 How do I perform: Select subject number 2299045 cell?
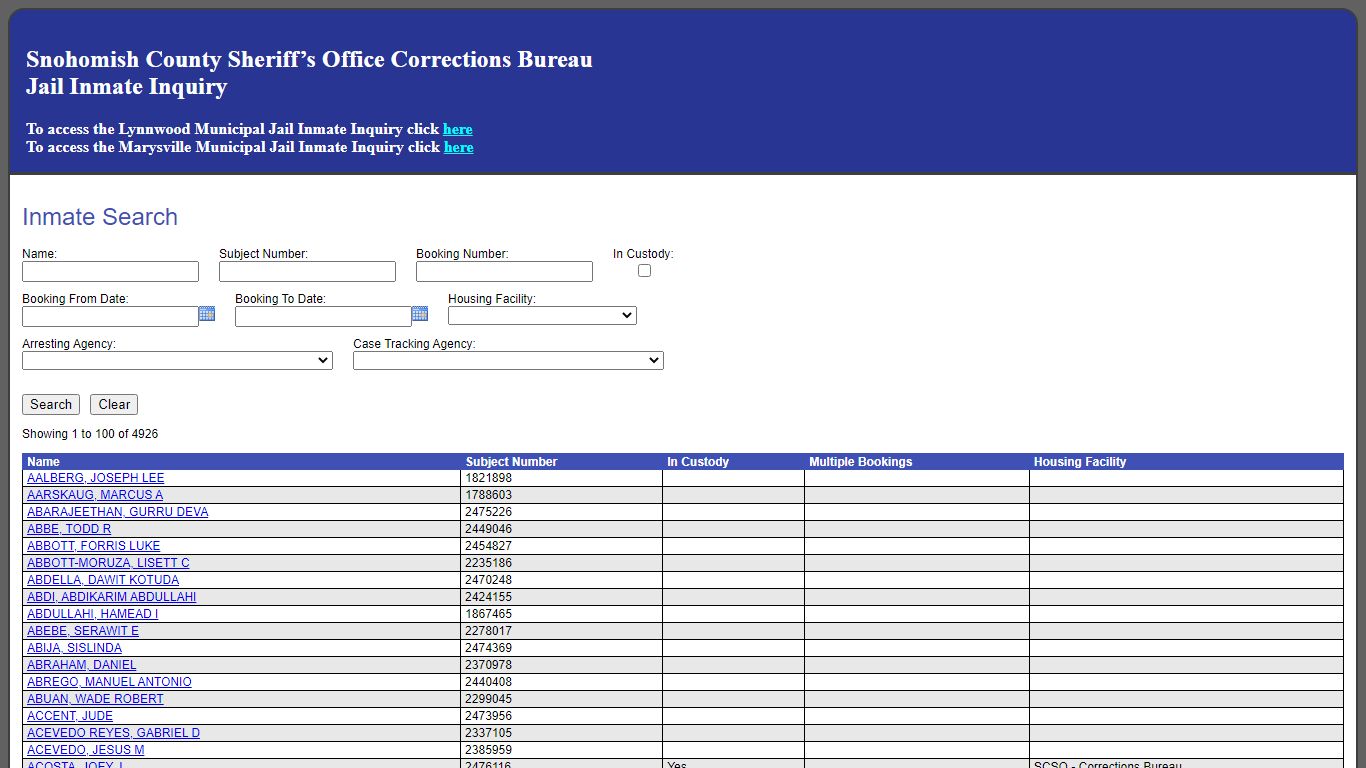(561, 699)
